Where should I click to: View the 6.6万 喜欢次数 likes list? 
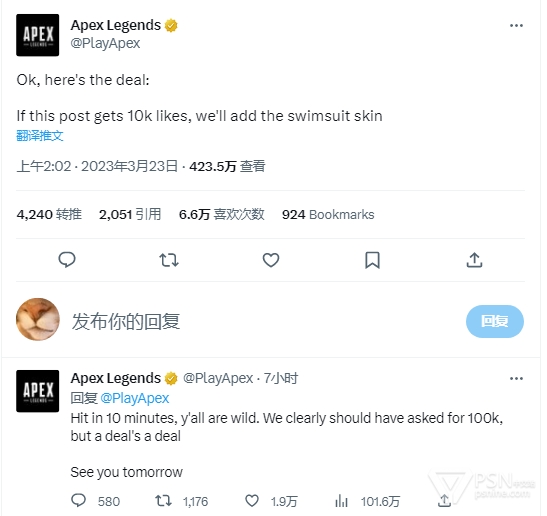pyautogui.click(x=222, y=214)
